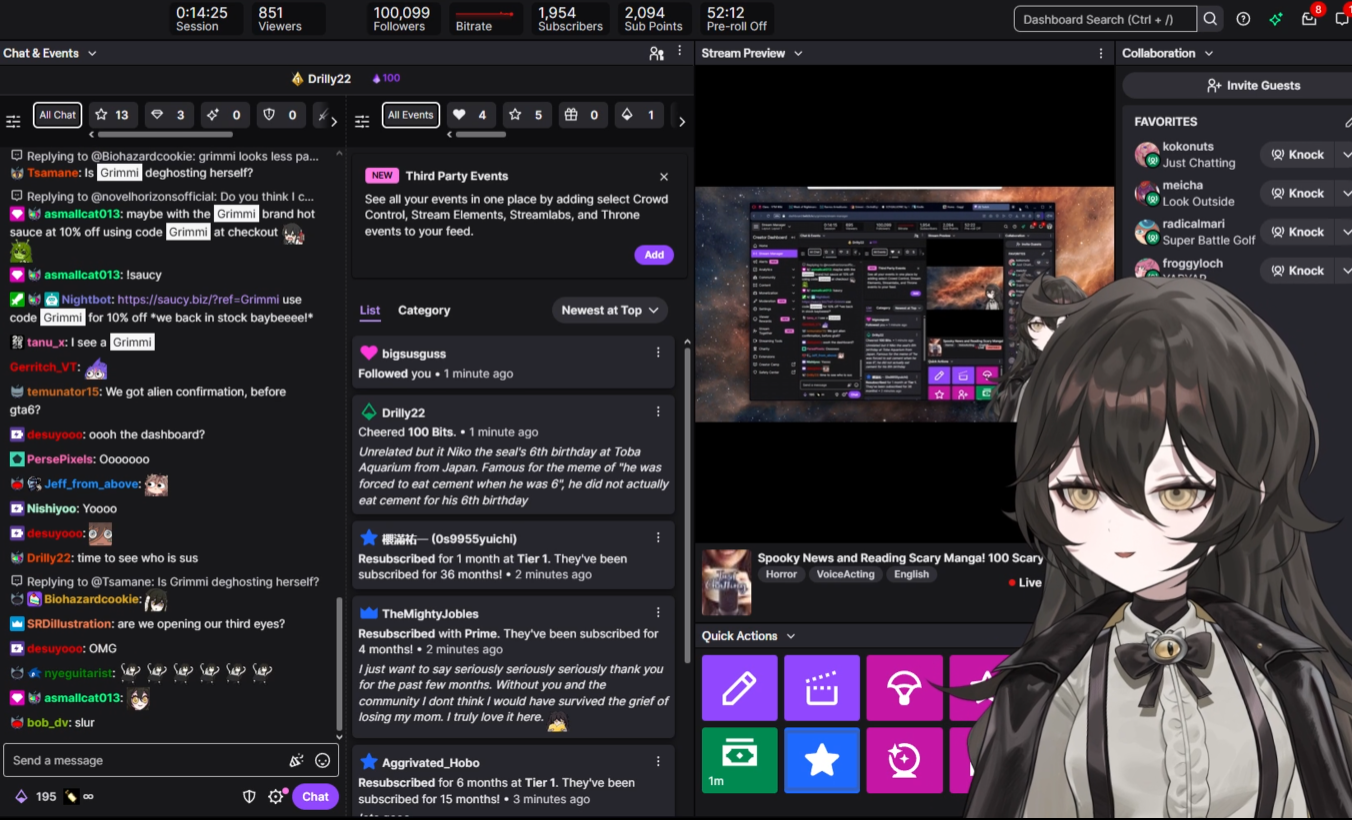Expand the Quick Actions panel dropdown
1352x820 pixels.
pyautogui.click(x=791, y=636)
